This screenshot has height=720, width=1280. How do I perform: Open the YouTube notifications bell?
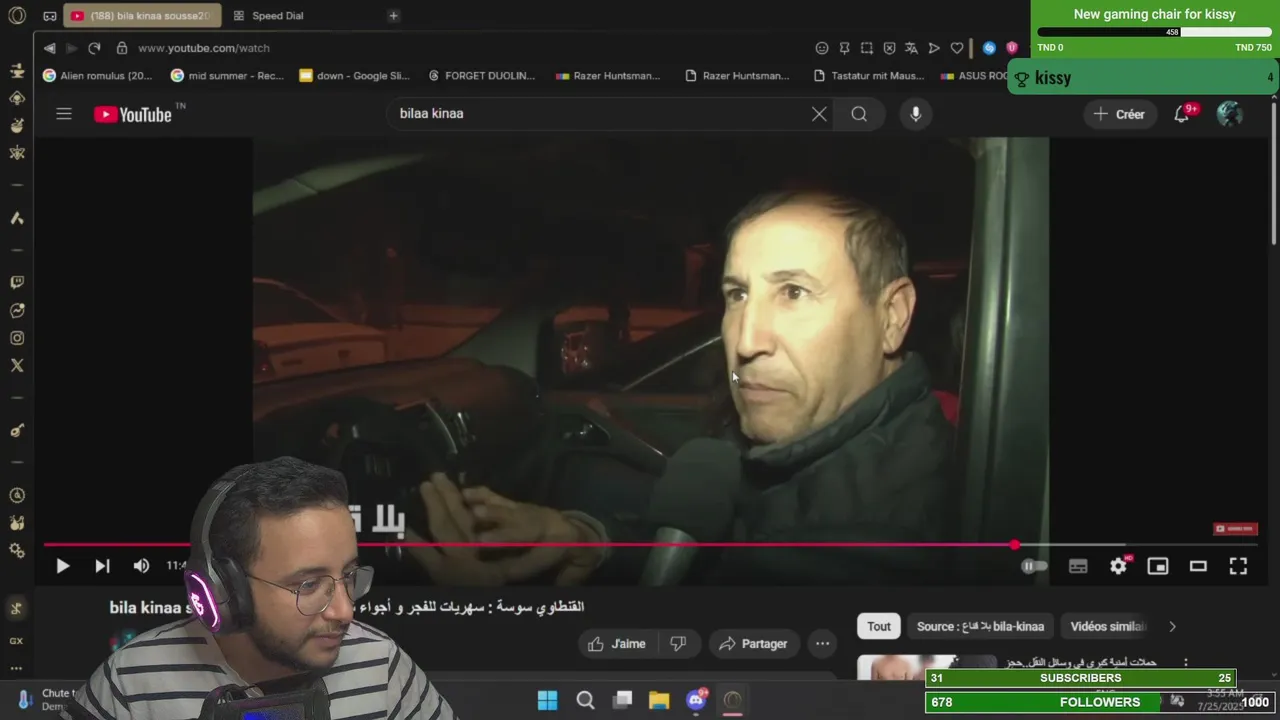tap(1182, 114)
